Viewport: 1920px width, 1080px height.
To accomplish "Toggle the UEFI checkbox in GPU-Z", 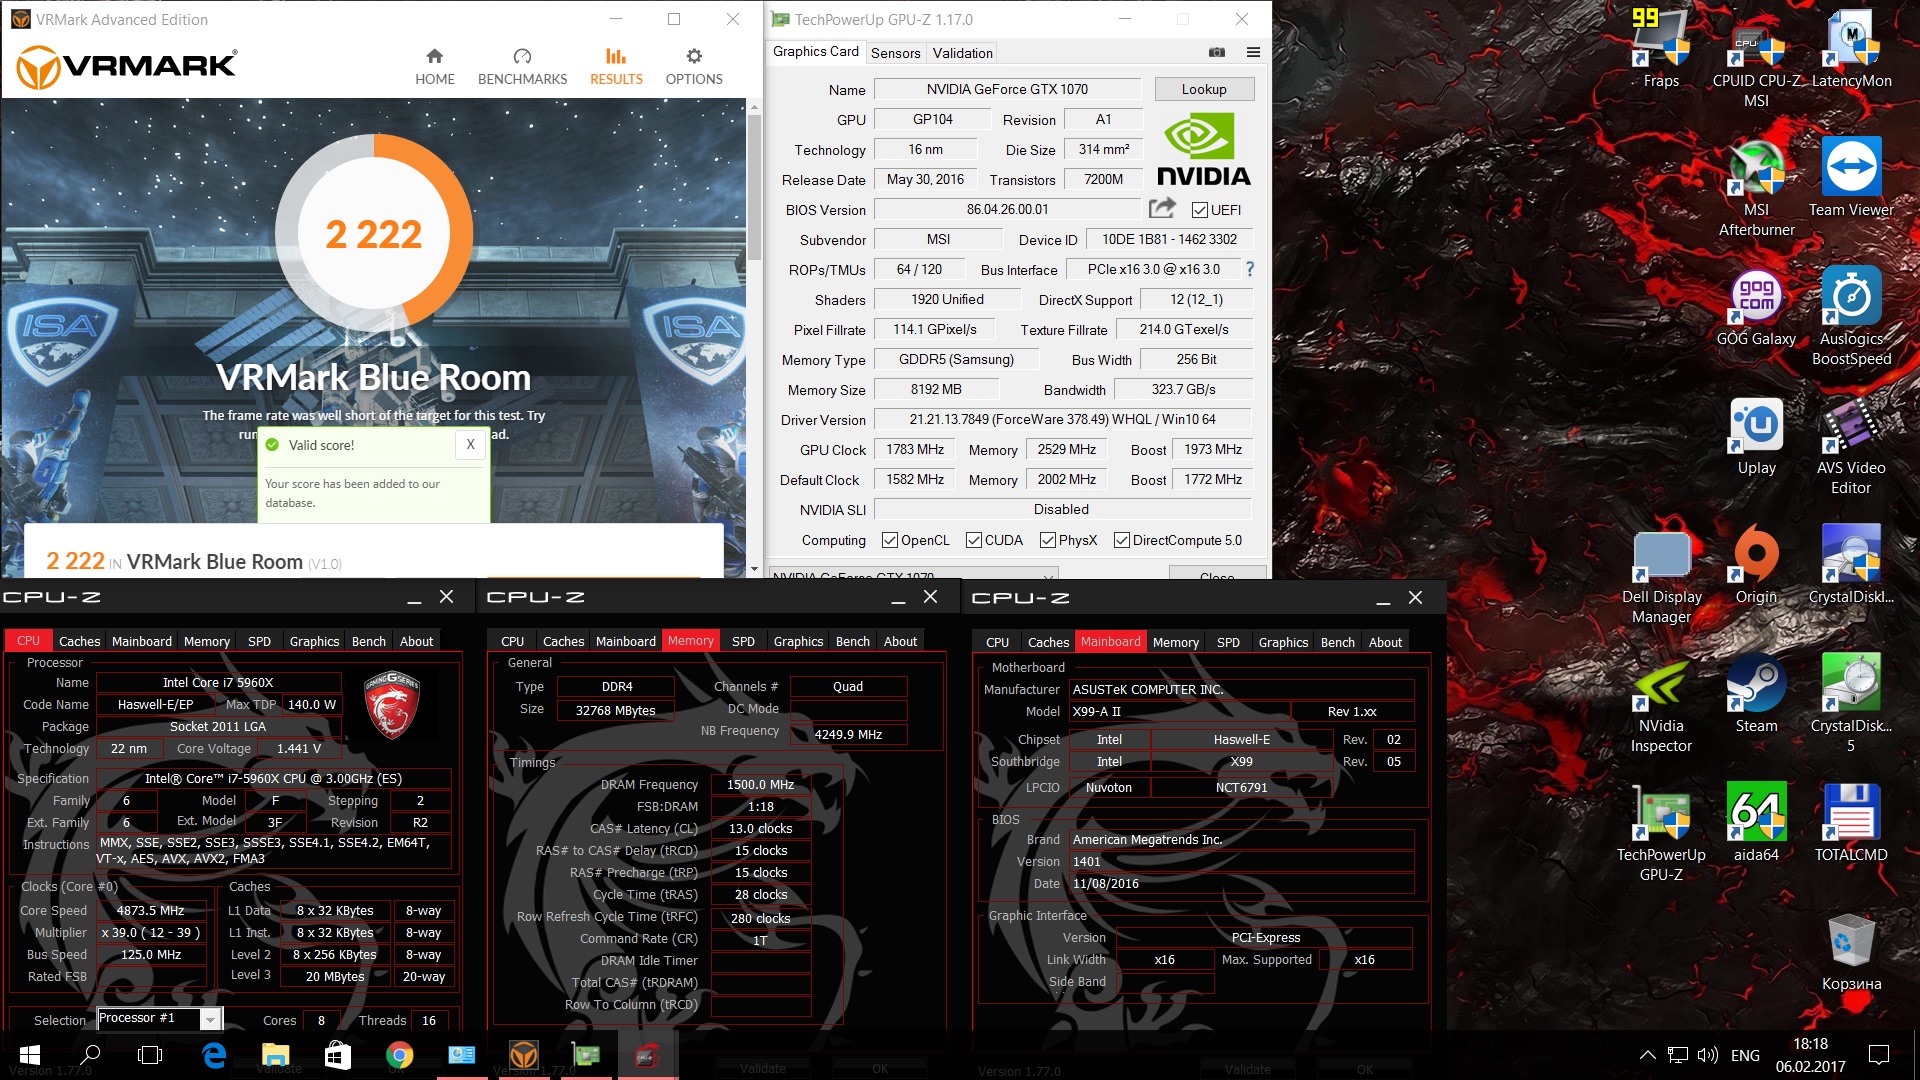I will pyautogui.click(x=1200, y=210).
